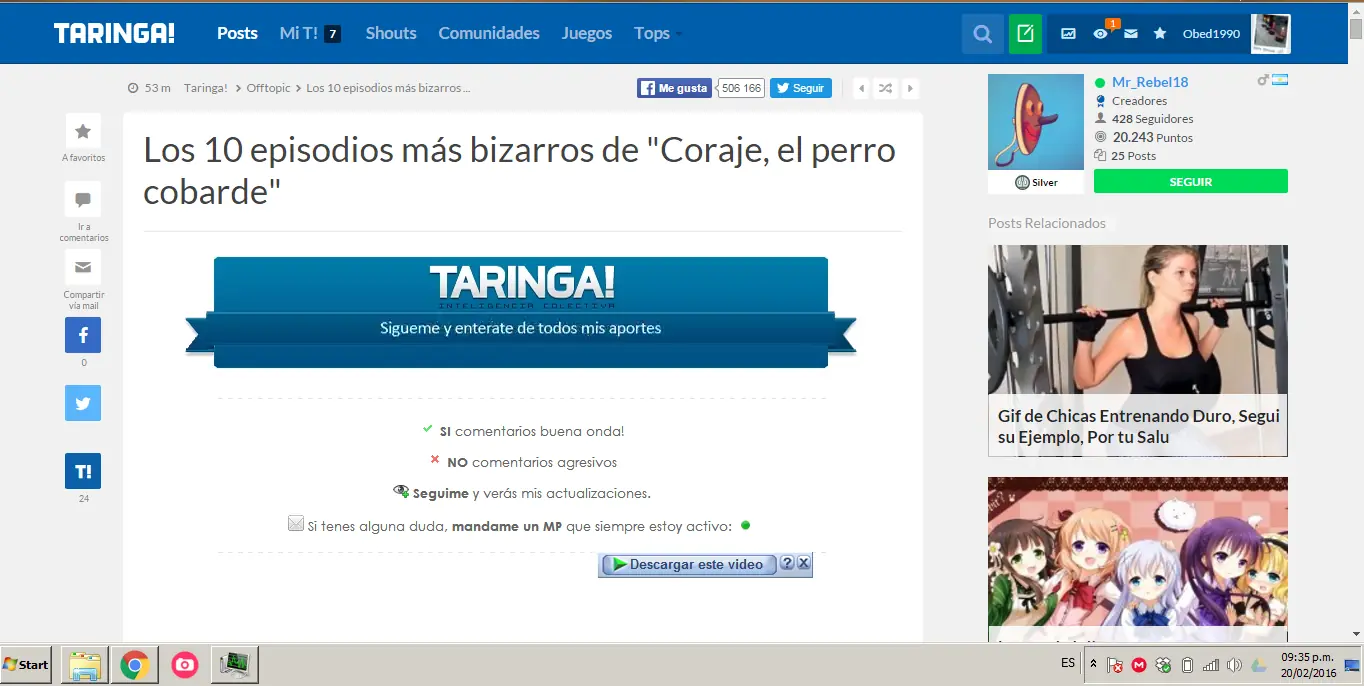Open help on Descargar este video bar
The height and width of the screenshot is (686, 1364).
coord(787,564)
